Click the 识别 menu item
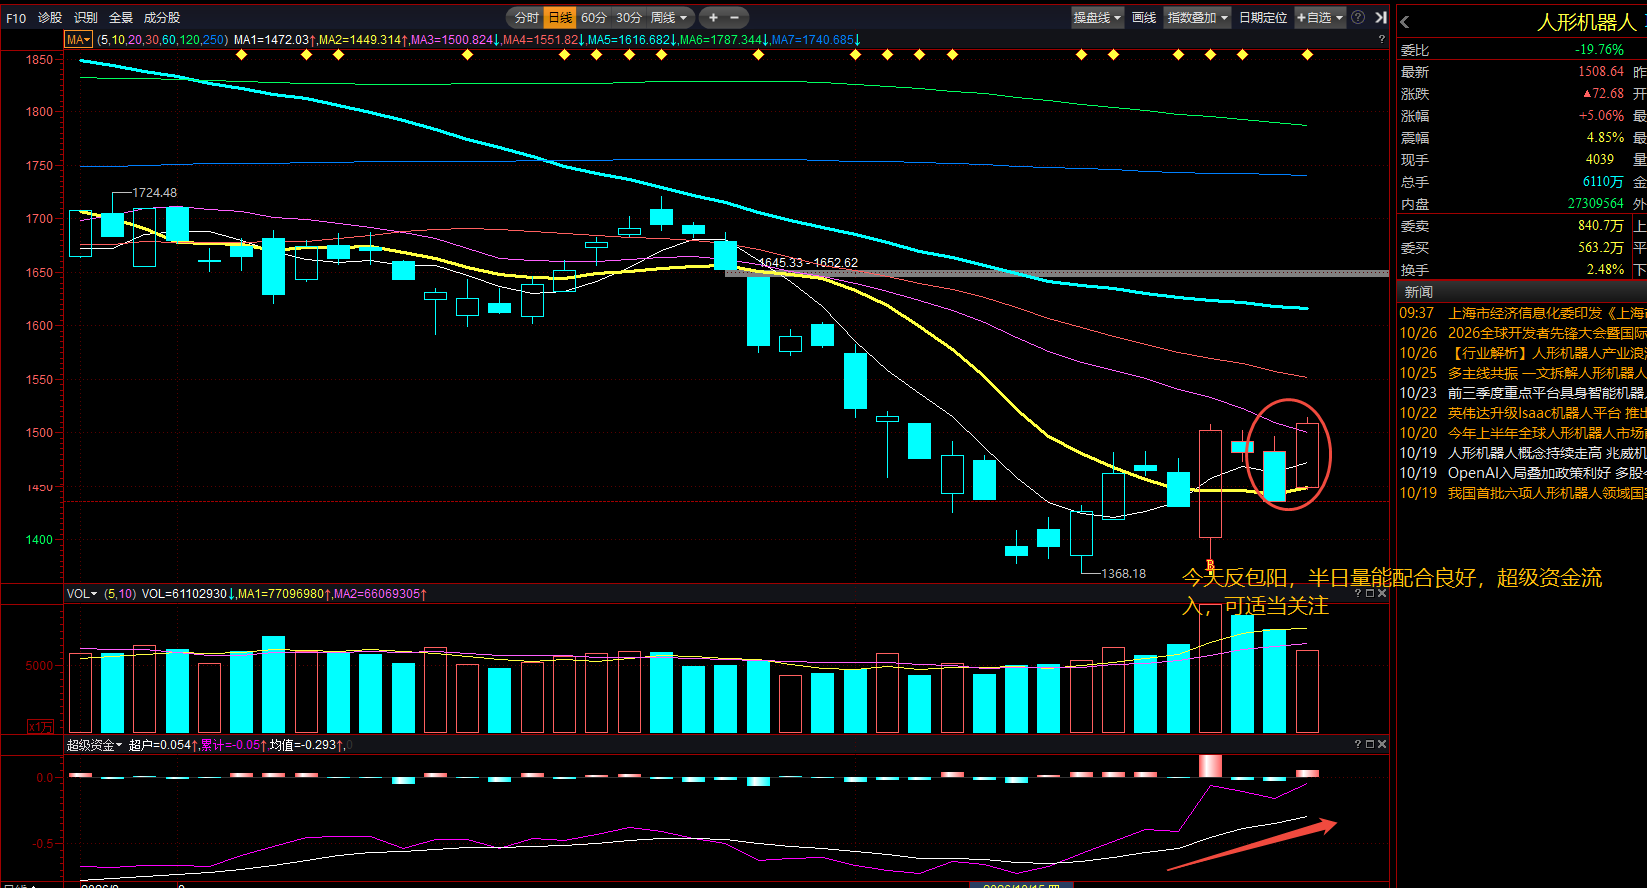This screenshot has height=888, width=1647. click(86, 18)
